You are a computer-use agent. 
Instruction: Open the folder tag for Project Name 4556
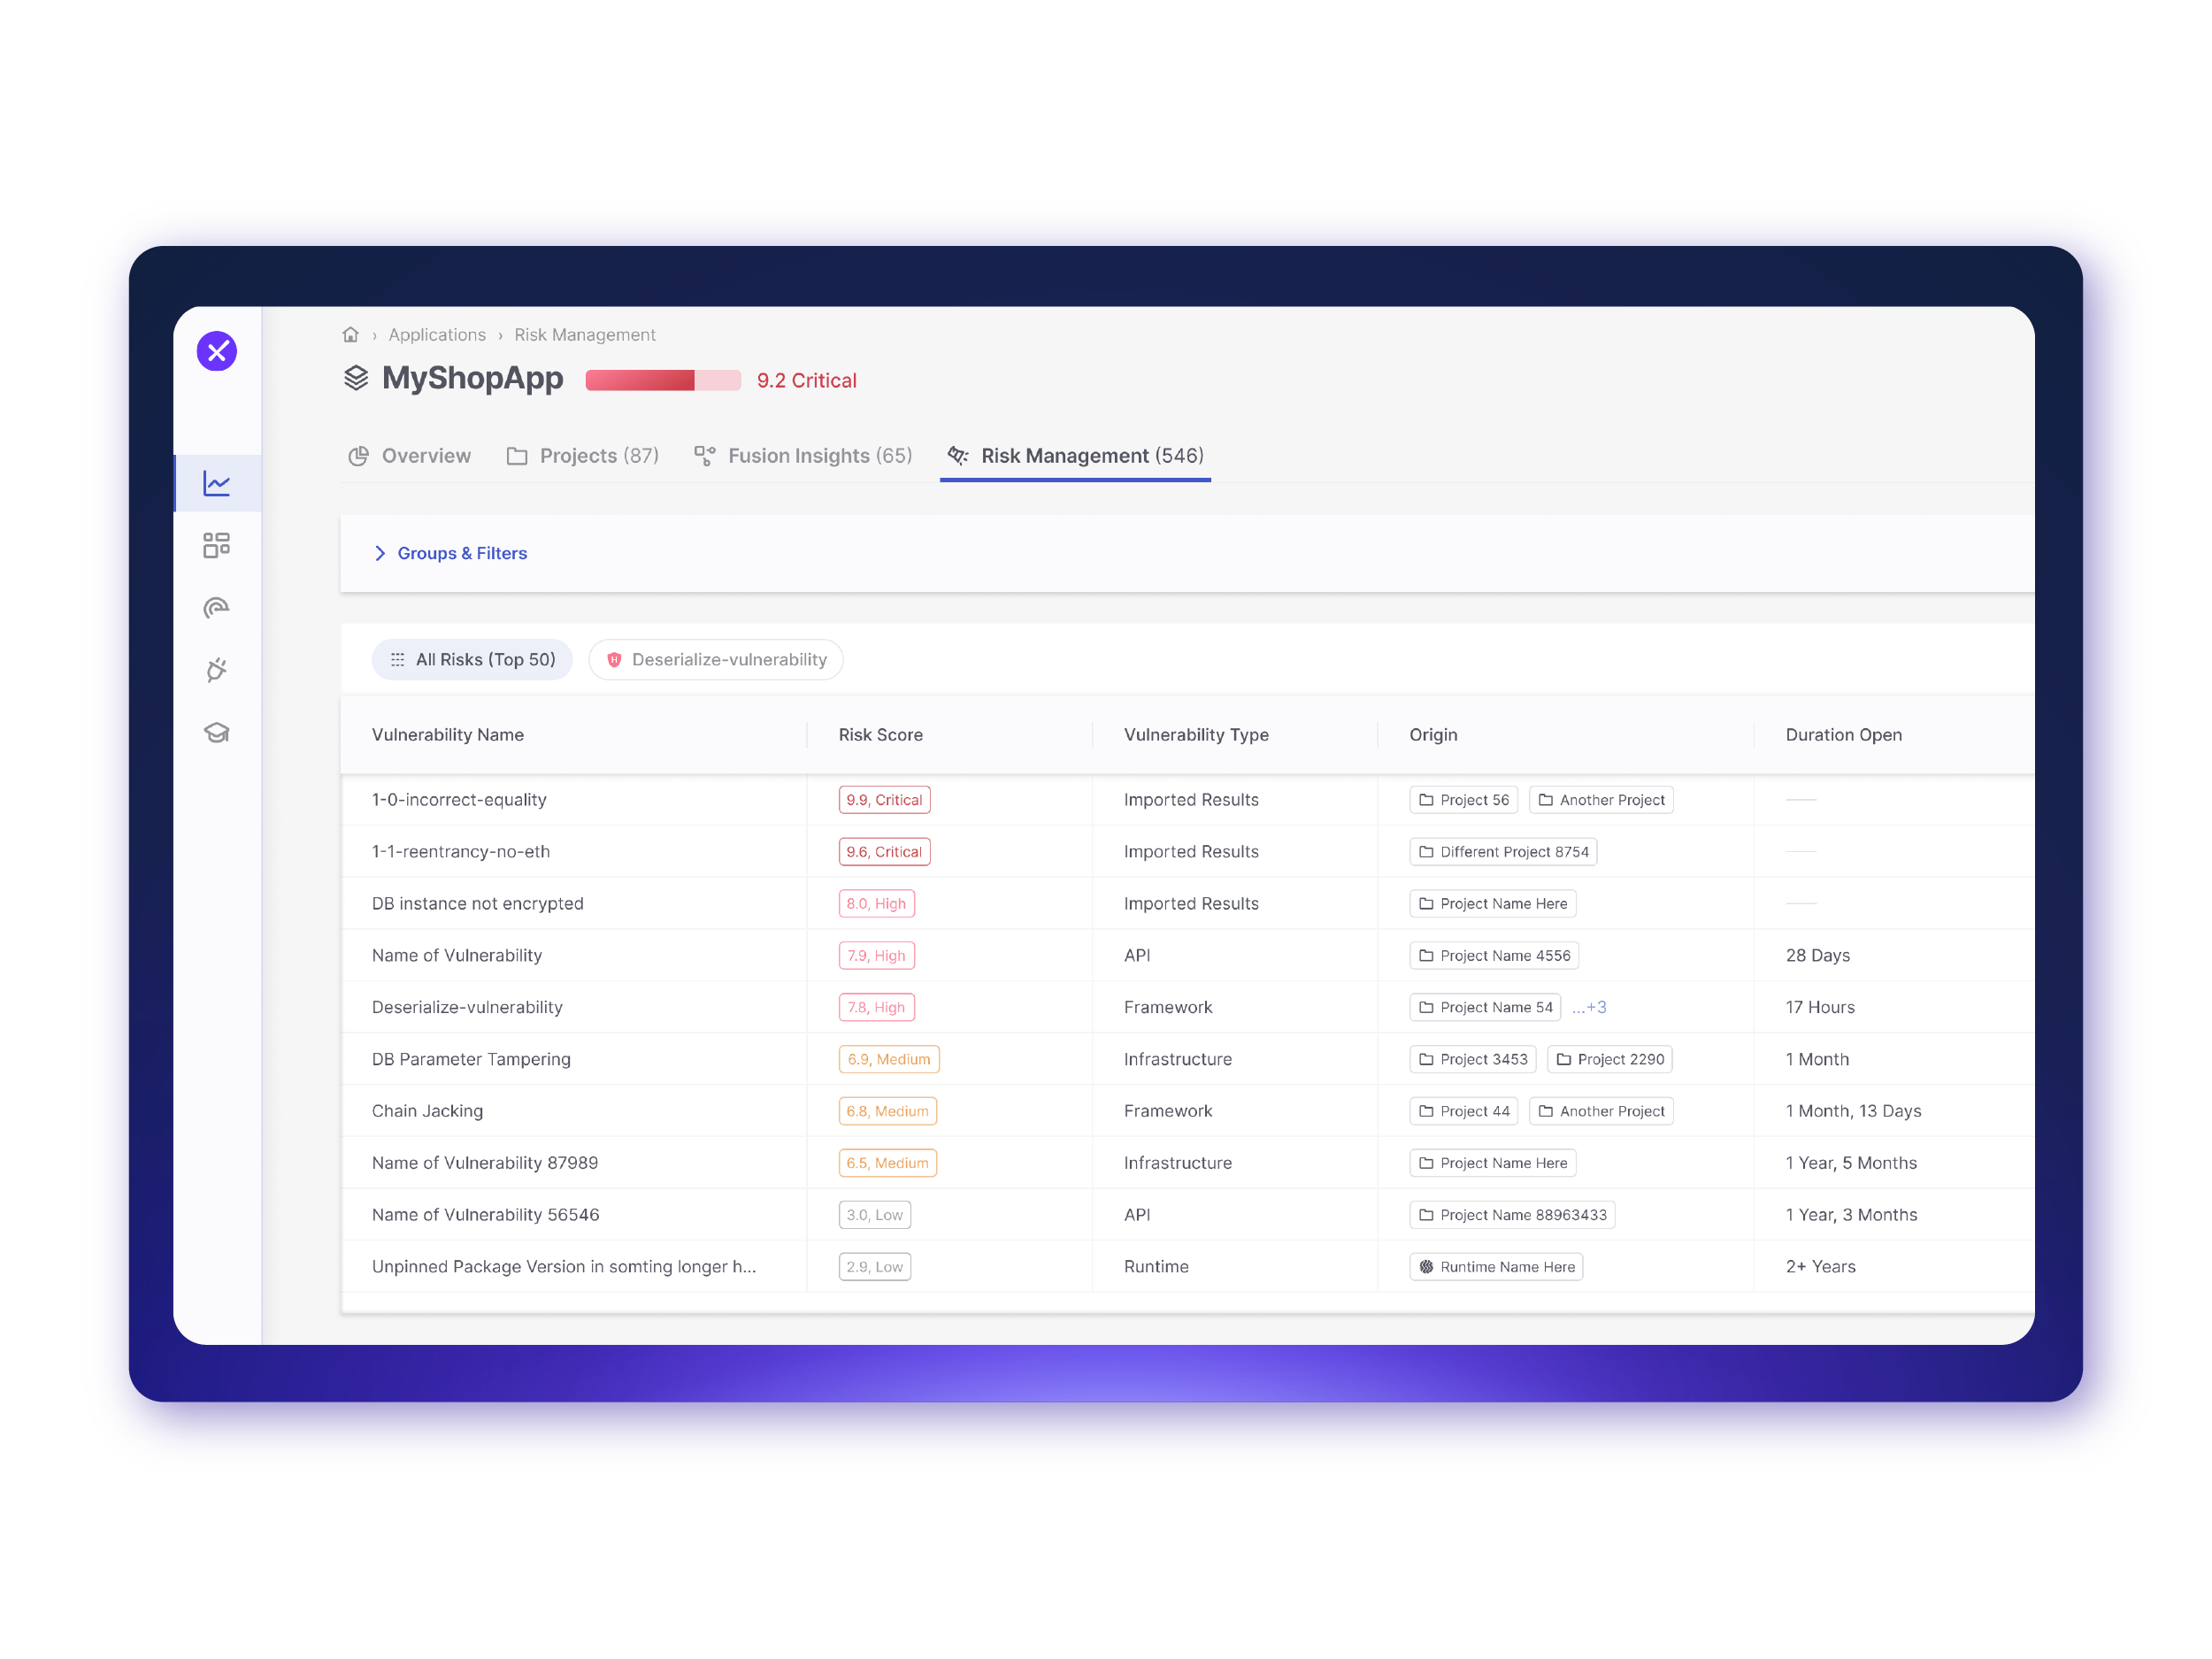[x=1494, y=955]
